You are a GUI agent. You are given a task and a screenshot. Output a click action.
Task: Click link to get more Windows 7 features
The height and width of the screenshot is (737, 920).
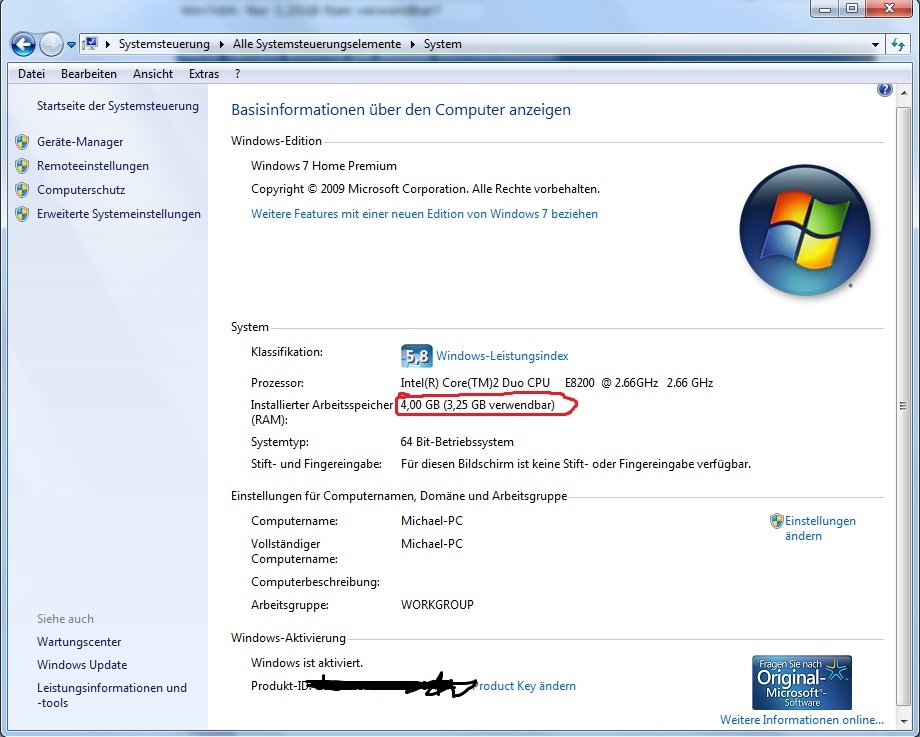pyautogui.click(x=424, y=214)
